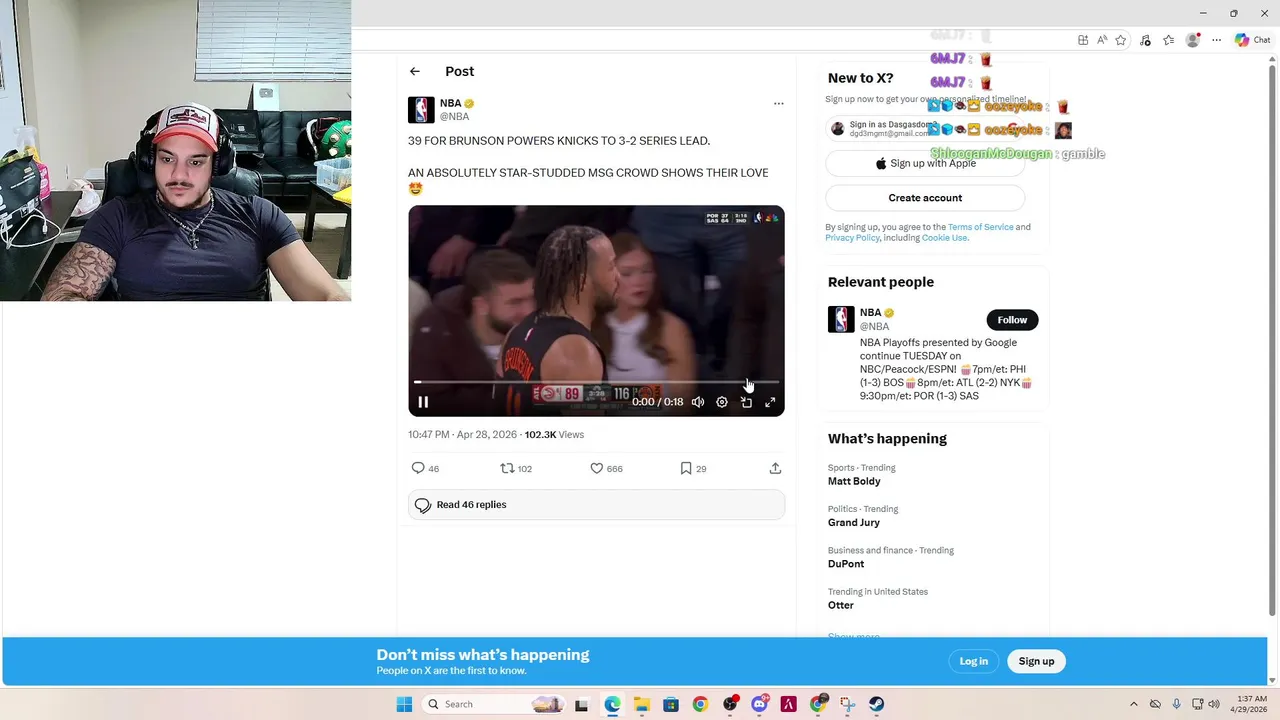The width and height of the screenshot is (1280, 720).
Task: Open Edge Read aloud icon
Action: click(1102, 40)
